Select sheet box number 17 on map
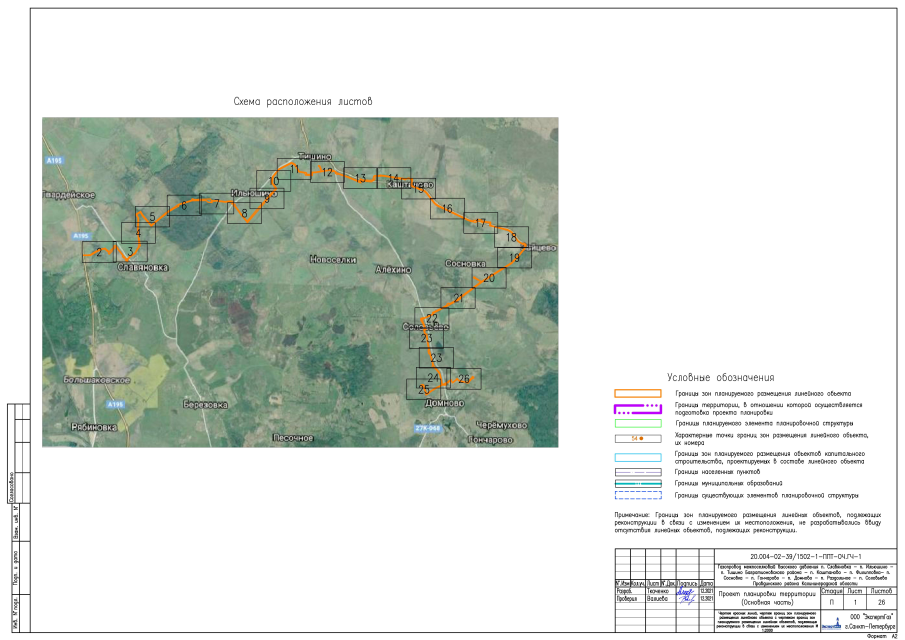This screenshot has width=905, height=640. tap(481, 223)
